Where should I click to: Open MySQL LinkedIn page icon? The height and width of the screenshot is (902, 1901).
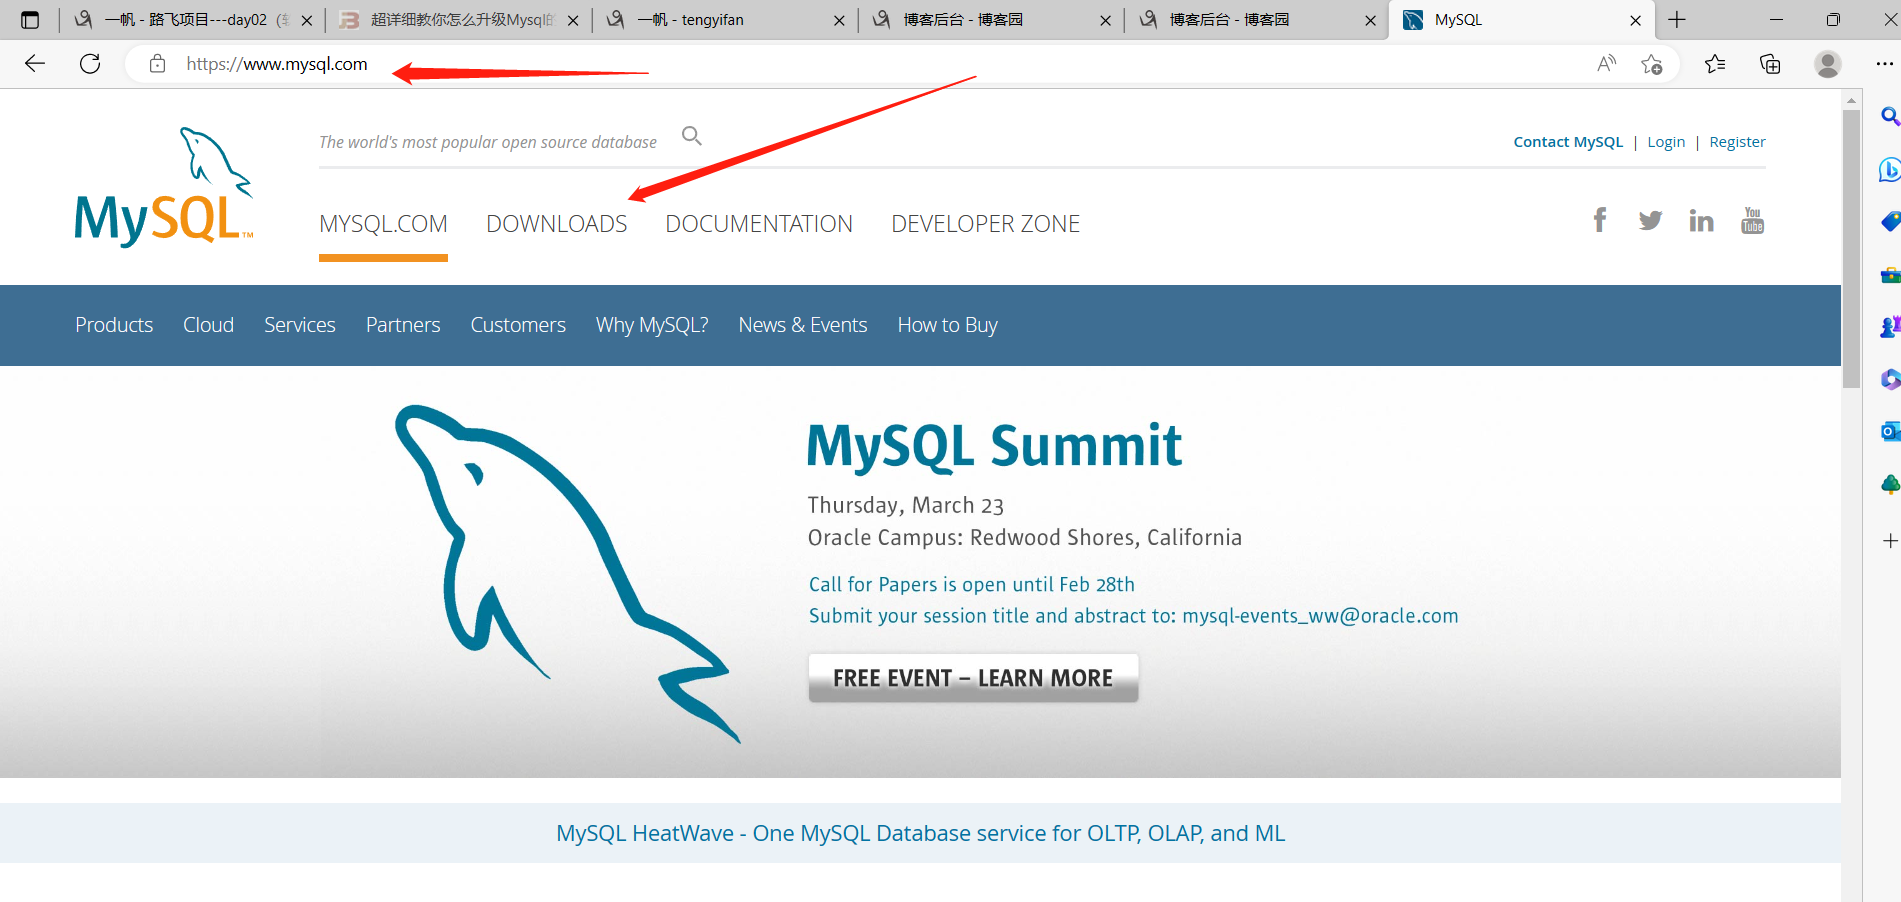[1701, 220]
